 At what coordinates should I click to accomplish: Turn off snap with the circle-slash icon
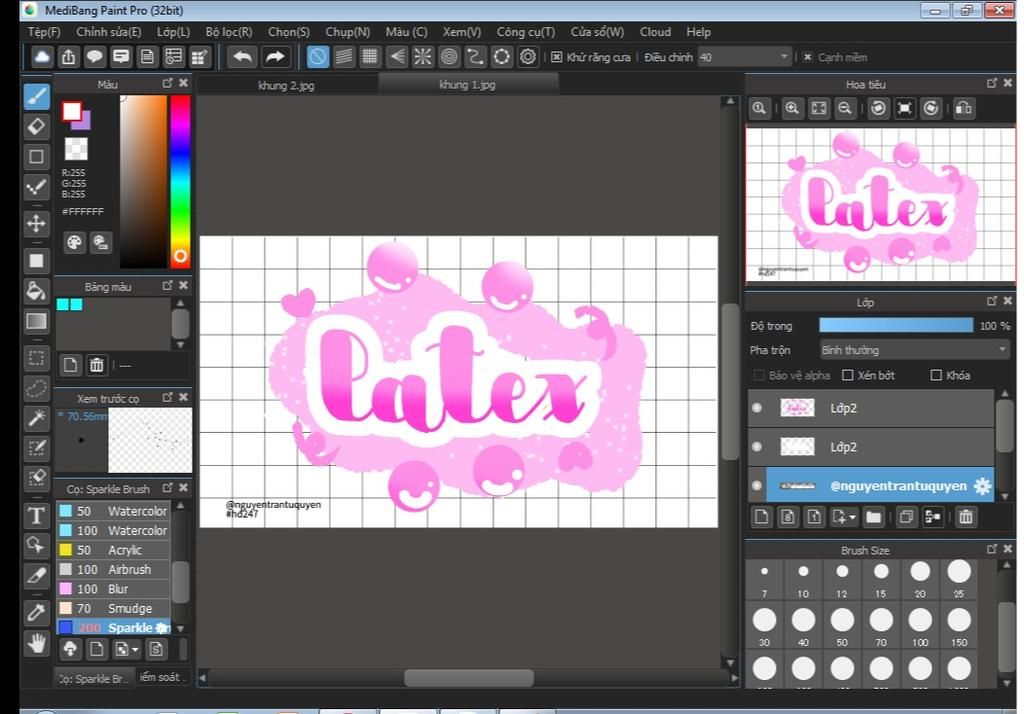317,57
